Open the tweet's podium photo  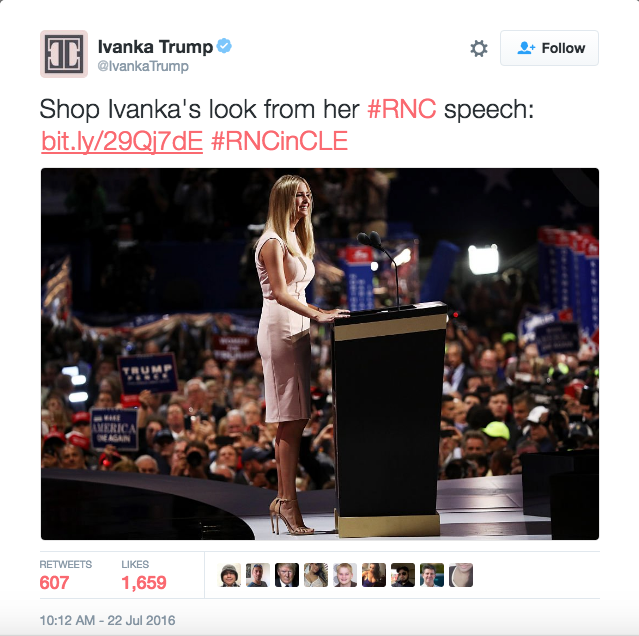coord(320,354)
